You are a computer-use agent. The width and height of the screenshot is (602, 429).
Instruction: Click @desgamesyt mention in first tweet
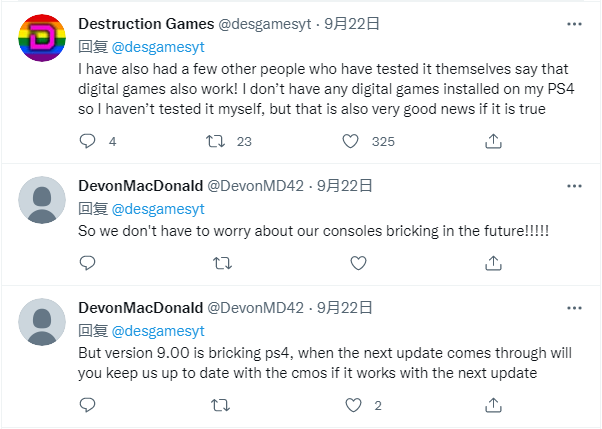[158, 44]
